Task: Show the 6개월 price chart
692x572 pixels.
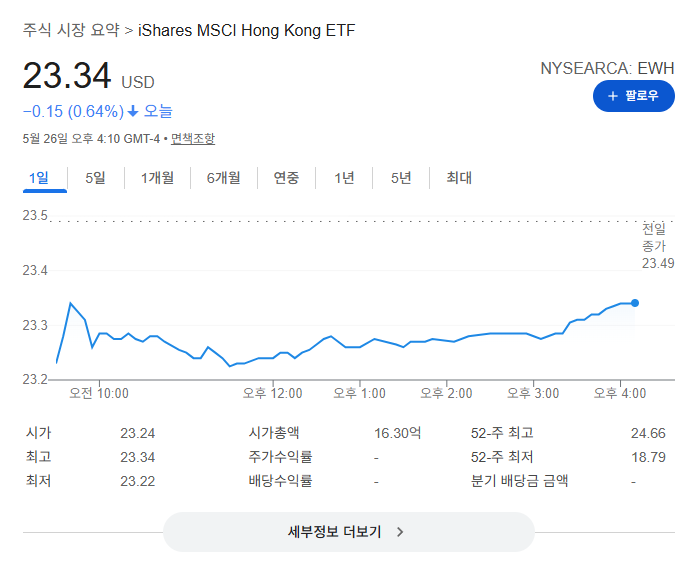Action: coord(224,178)
